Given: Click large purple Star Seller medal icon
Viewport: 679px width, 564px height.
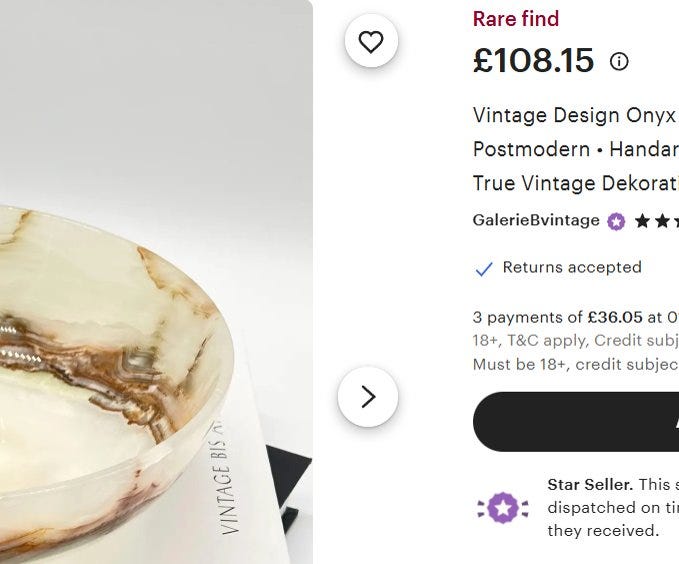Looking at the screenshot, I should 503,507.
